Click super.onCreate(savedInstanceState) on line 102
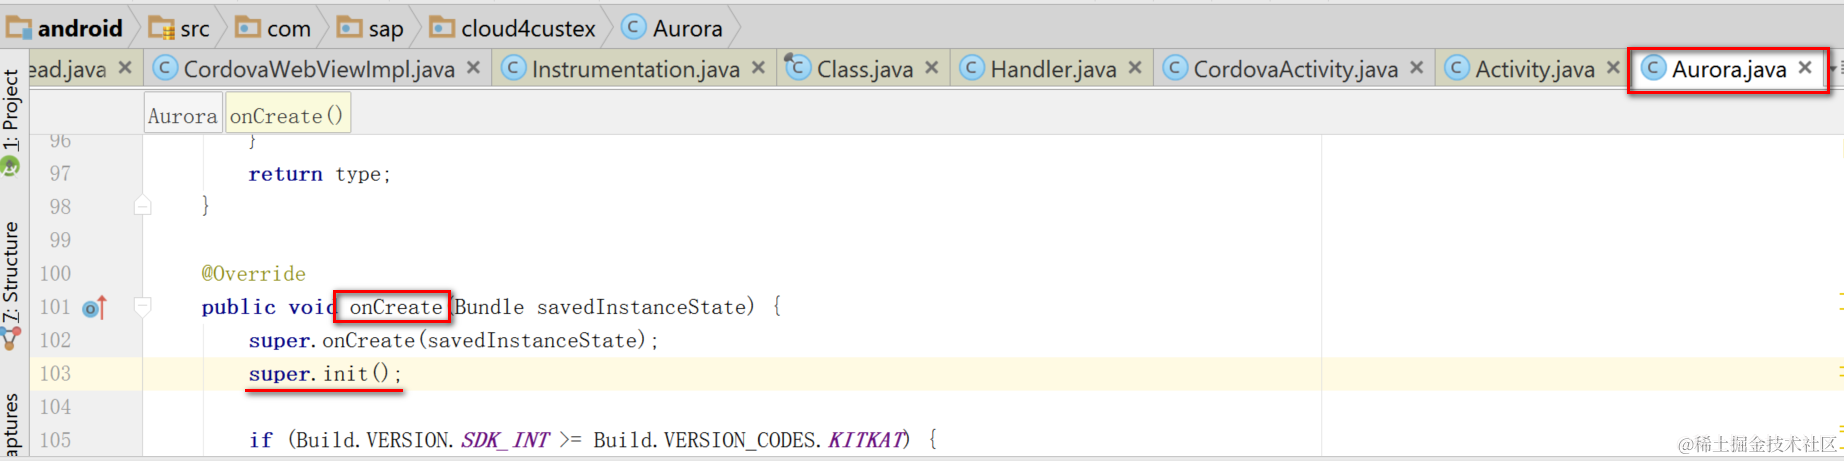 [x=453, y=341]
